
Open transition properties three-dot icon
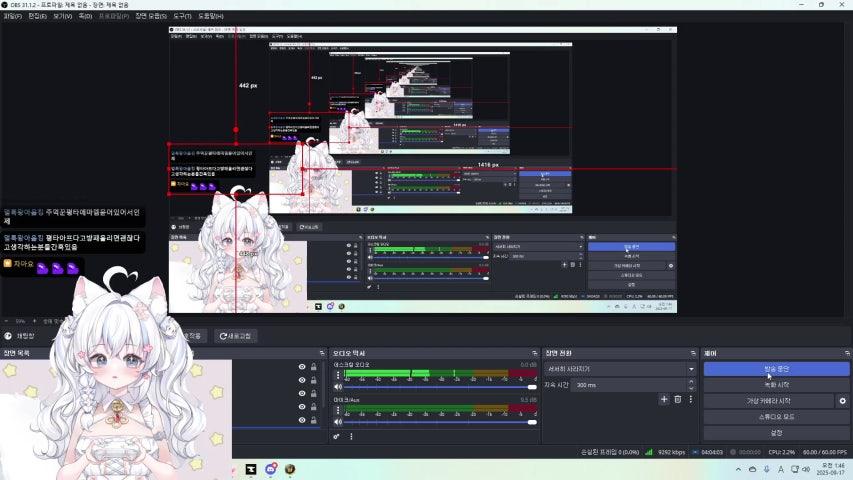coord(691,399)
